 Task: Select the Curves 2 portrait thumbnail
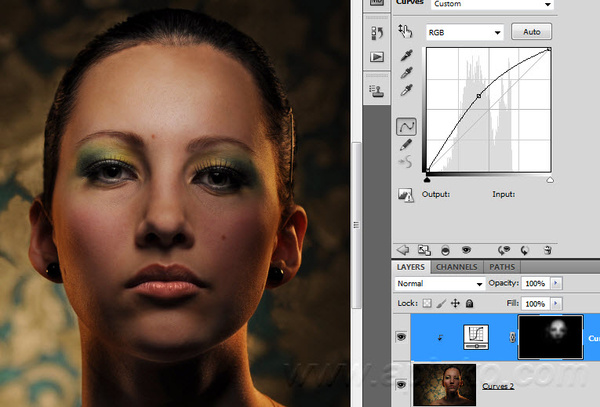(x=444, y=385)
